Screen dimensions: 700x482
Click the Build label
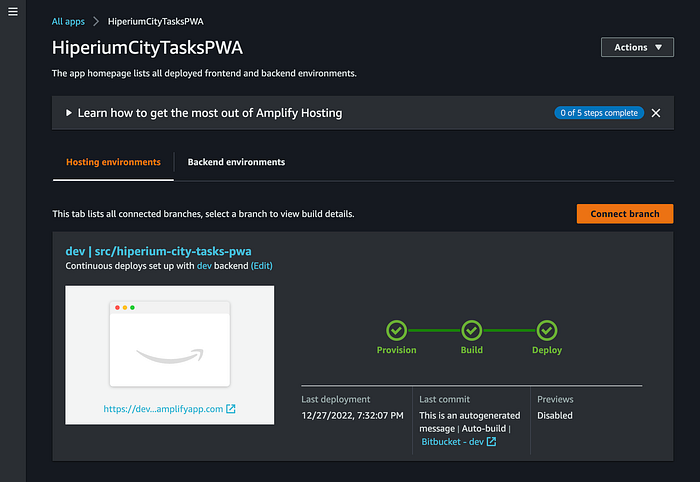471,350
